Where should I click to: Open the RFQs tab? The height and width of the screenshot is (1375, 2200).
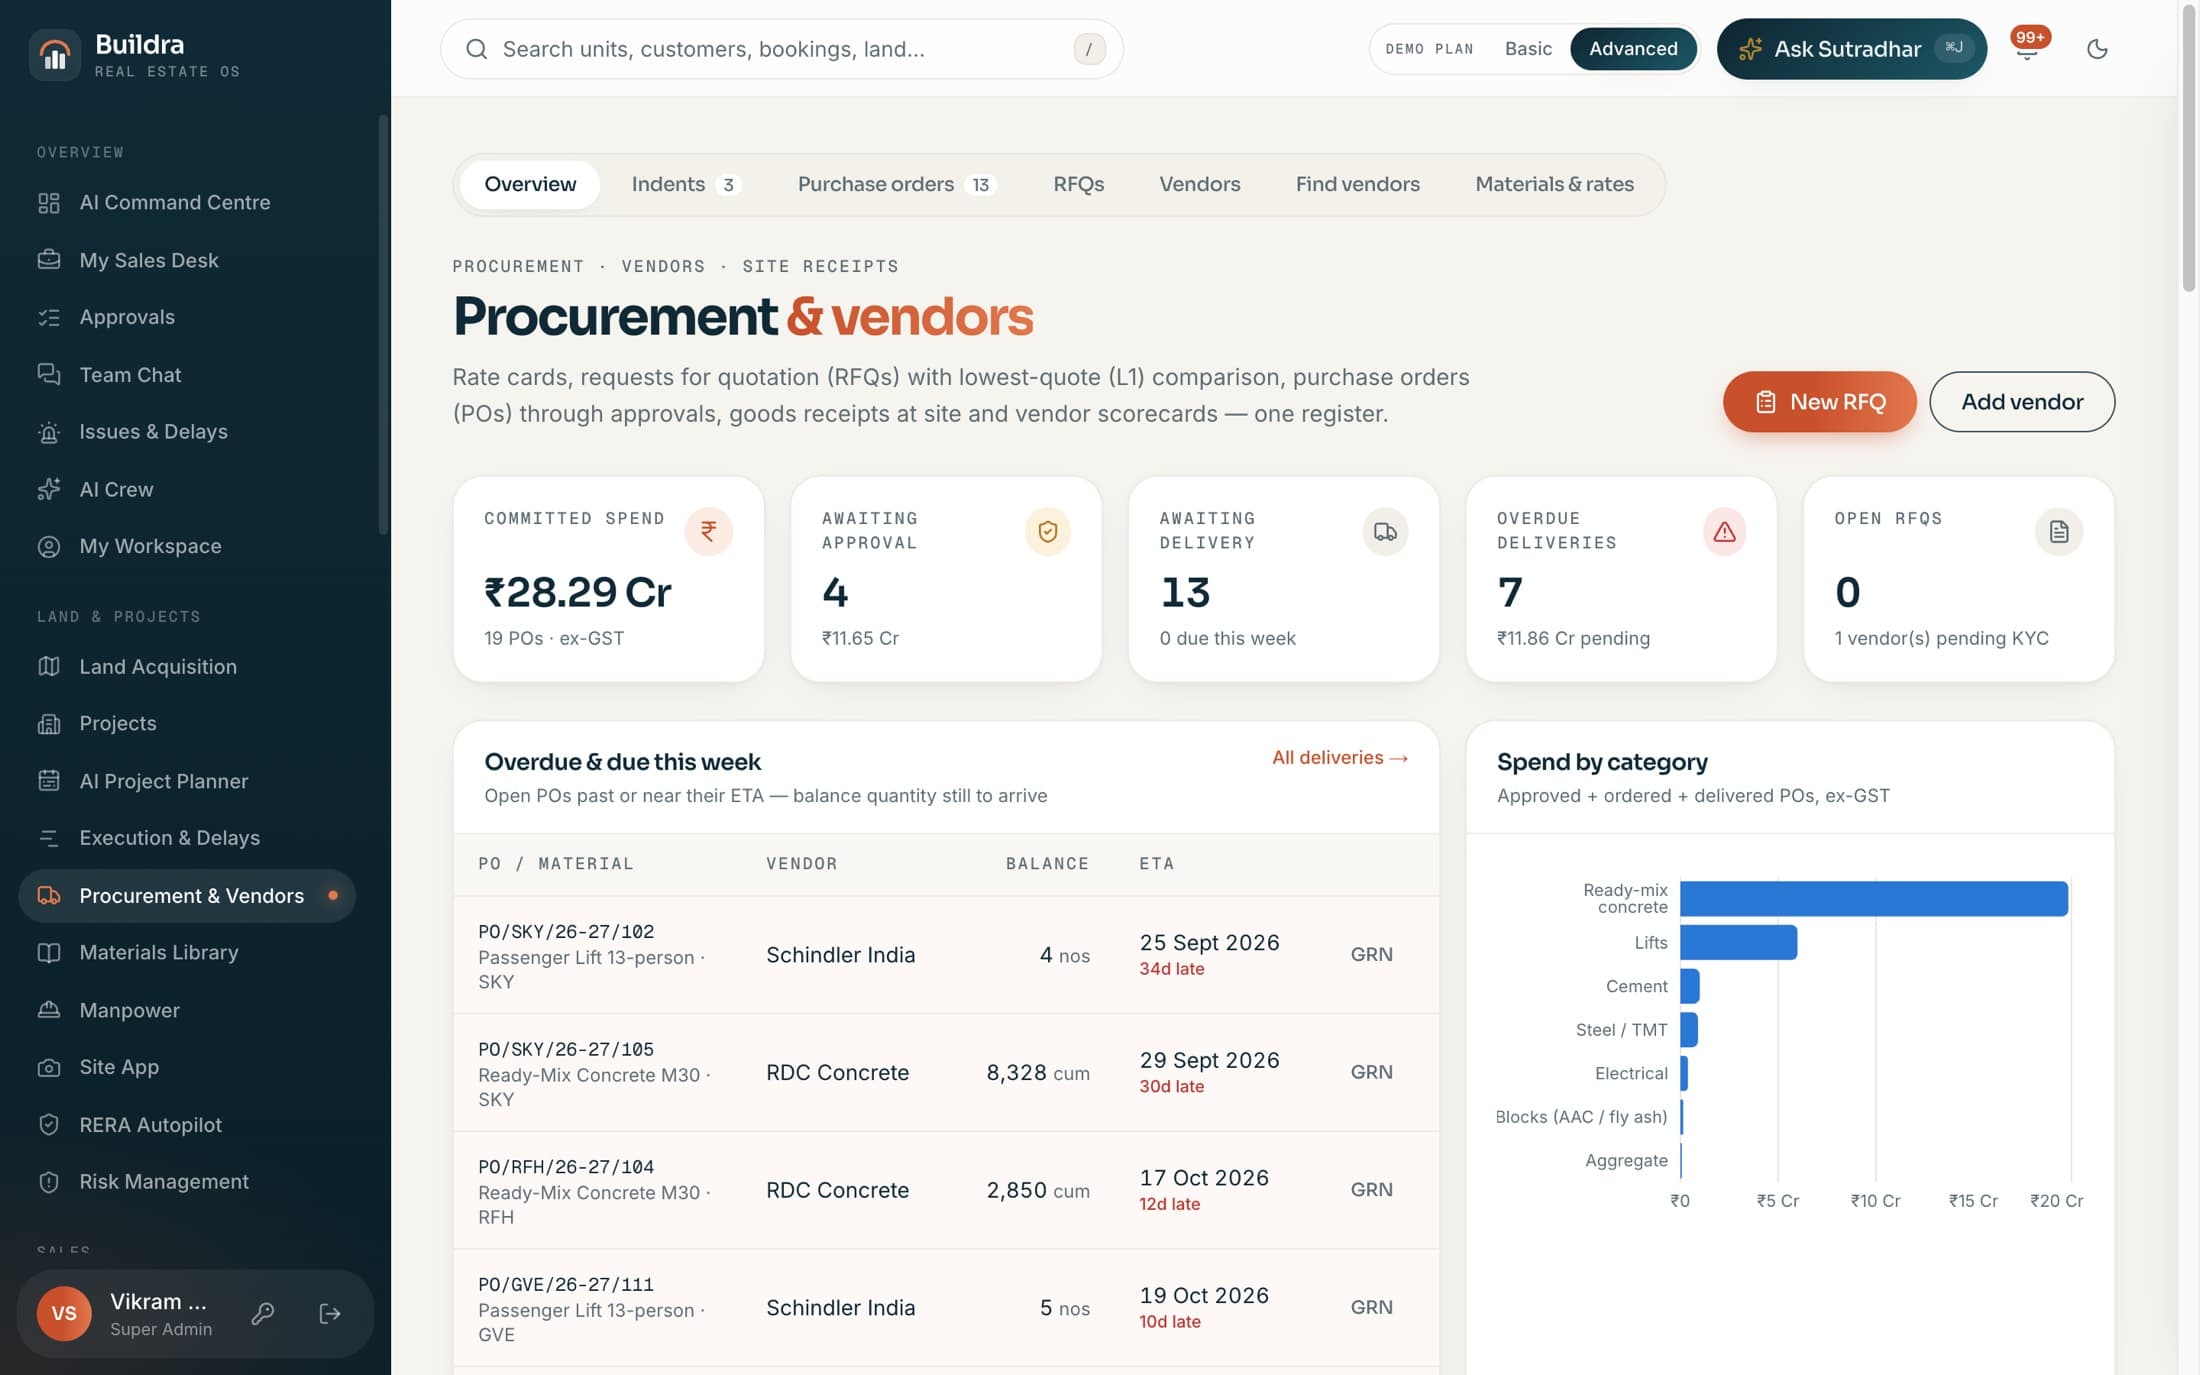point(1078,184)
